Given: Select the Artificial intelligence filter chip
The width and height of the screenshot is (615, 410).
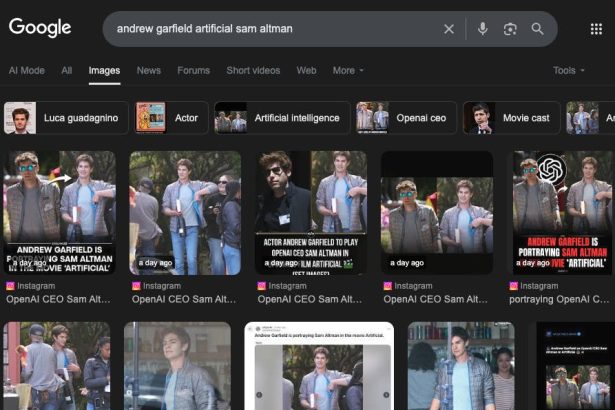Looking at the screenshot, I should (282, 118).
